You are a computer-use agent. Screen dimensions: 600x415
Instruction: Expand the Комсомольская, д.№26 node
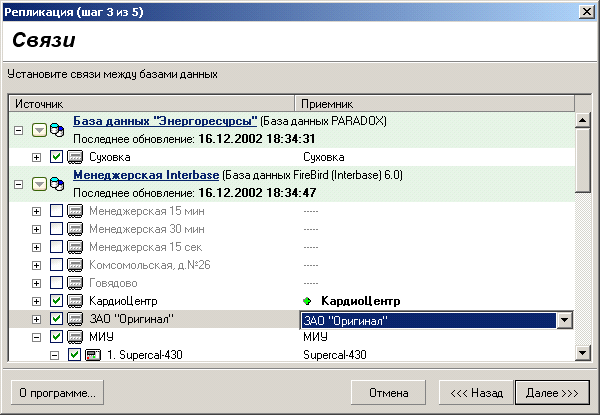pyautogui.click(x=36, y=265)
